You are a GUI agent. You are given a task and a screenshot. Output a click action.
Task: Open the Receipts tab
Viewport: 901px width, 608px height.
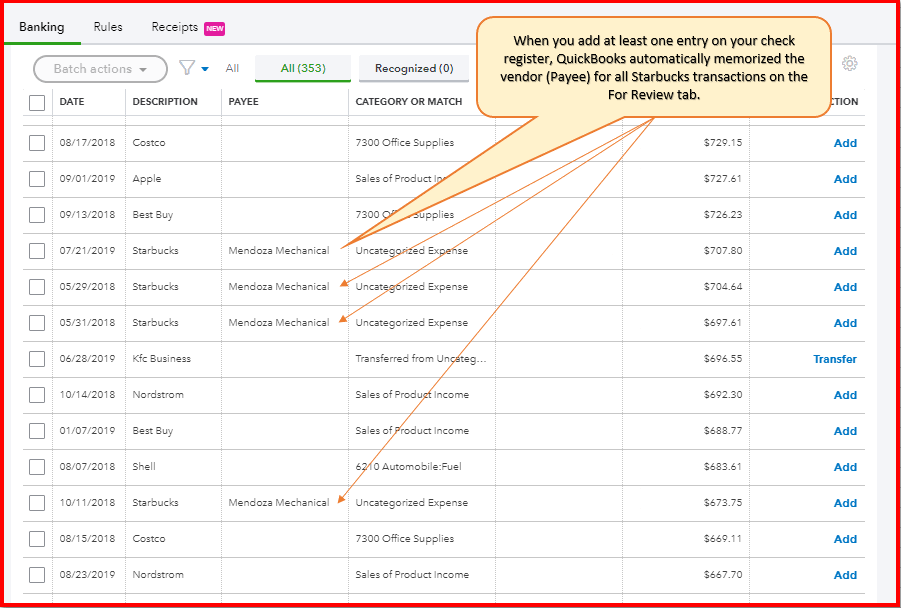(x=175, y=27)
